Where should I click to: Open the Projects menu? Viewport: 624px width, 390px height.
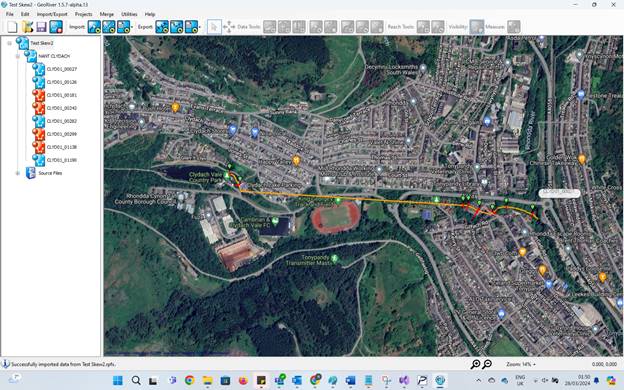(84, 14)
